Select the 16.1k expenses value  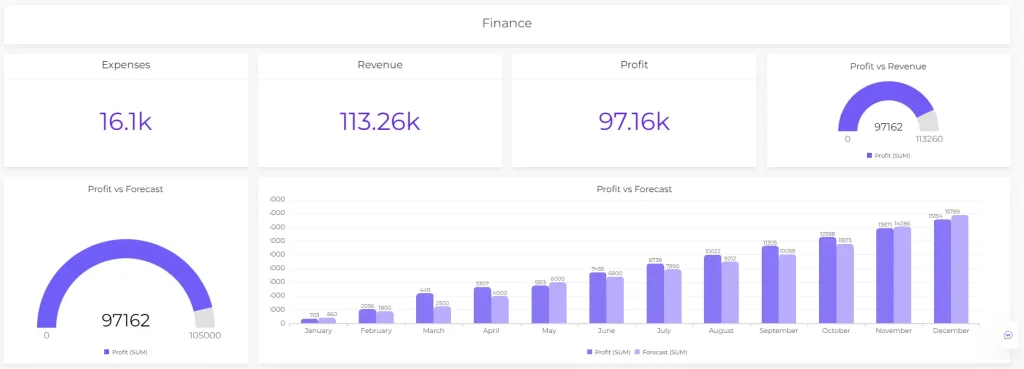click(x=125, y=121)
